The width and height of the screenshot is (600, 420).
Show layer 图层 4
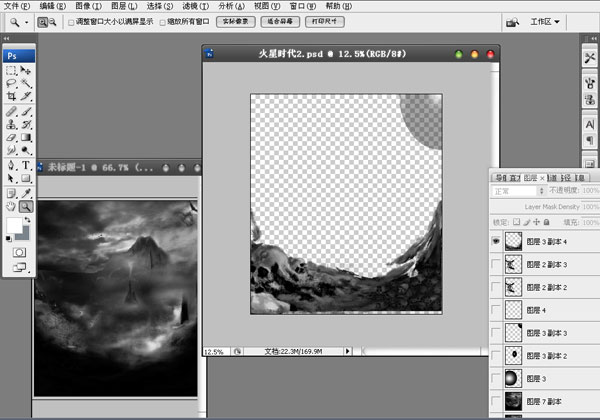[496, 310]
